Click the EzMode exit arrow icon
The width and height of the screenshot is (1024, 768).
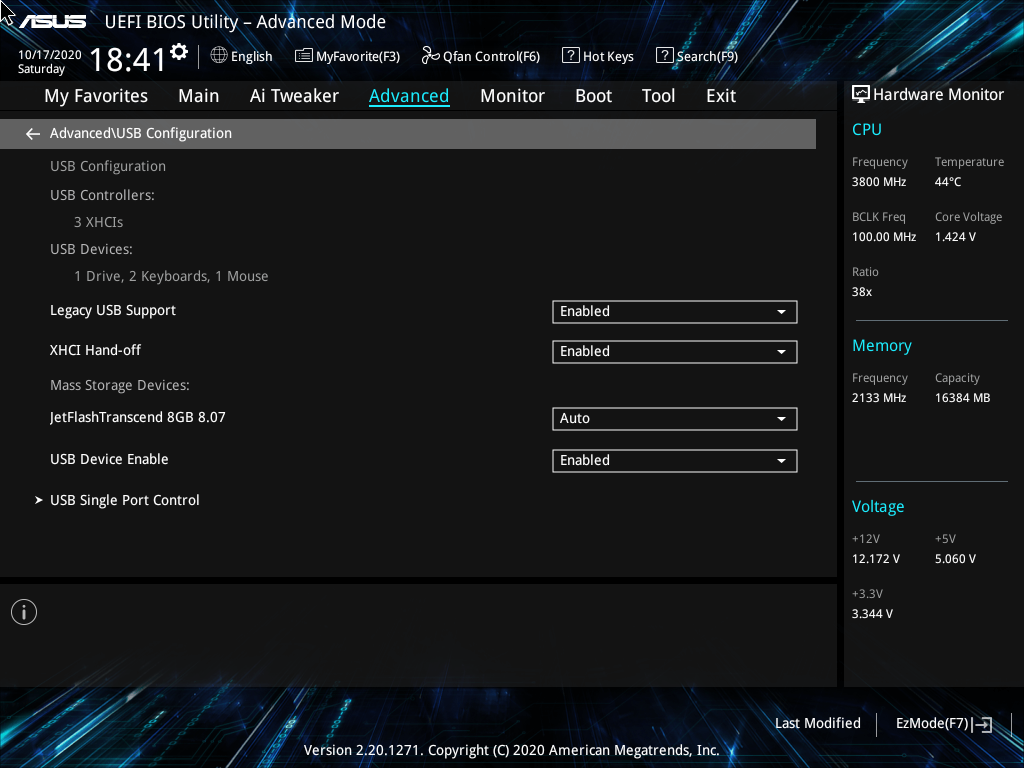click(x=982, y=724)
